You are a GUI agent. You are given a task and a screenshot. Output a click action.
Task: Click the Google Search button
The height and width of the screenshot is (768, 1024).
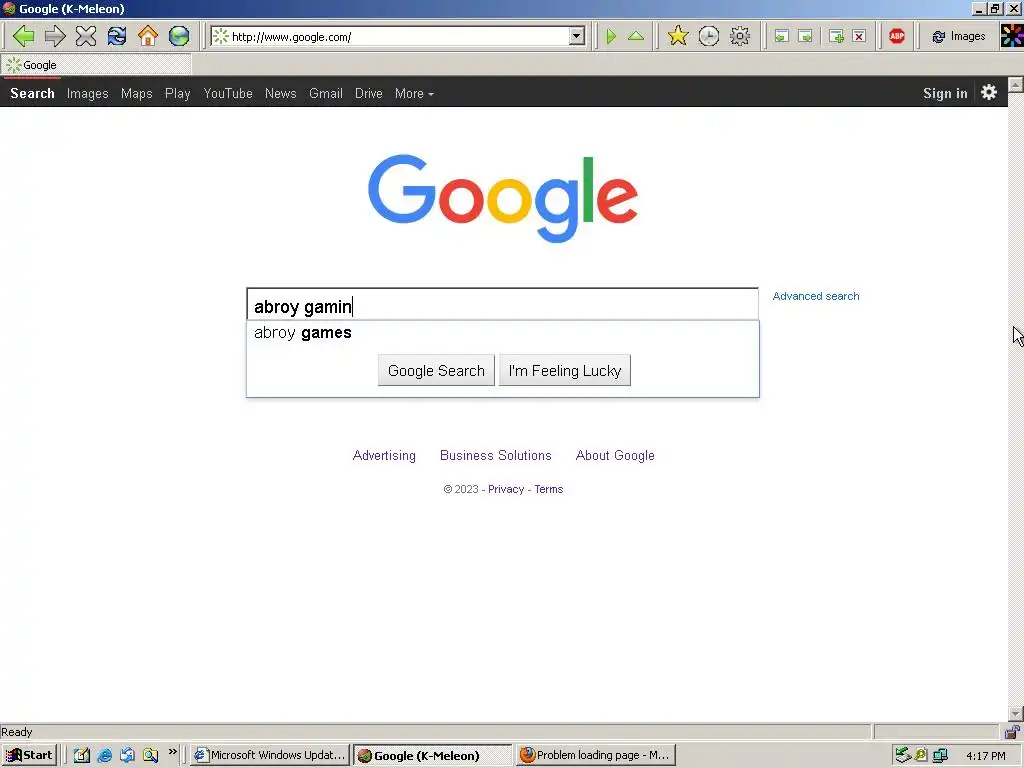(x=436, y=370)
